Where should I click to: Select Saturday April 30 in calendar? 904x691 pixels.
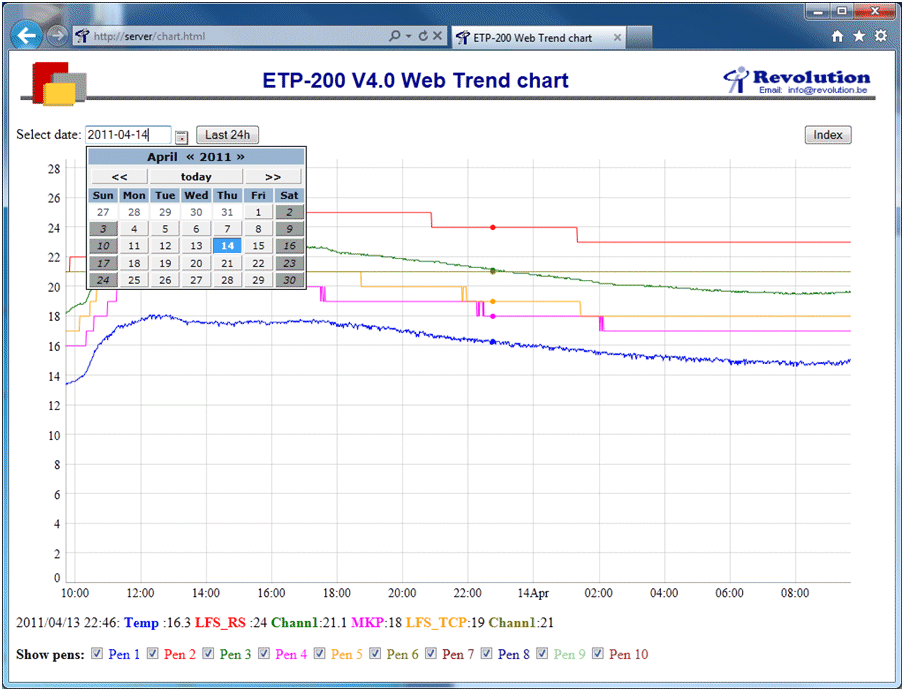[x=289, y=280]
